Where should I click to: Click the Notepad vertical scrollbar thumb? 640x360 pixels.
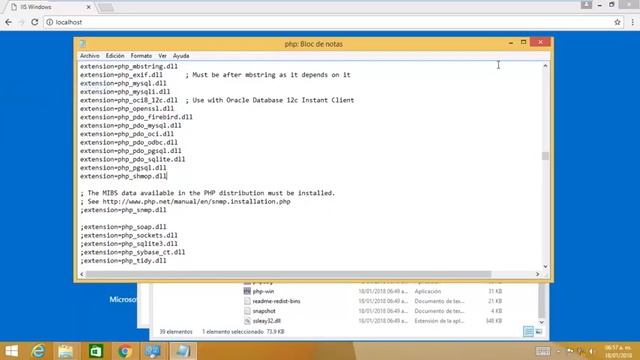tap(545, 156)
